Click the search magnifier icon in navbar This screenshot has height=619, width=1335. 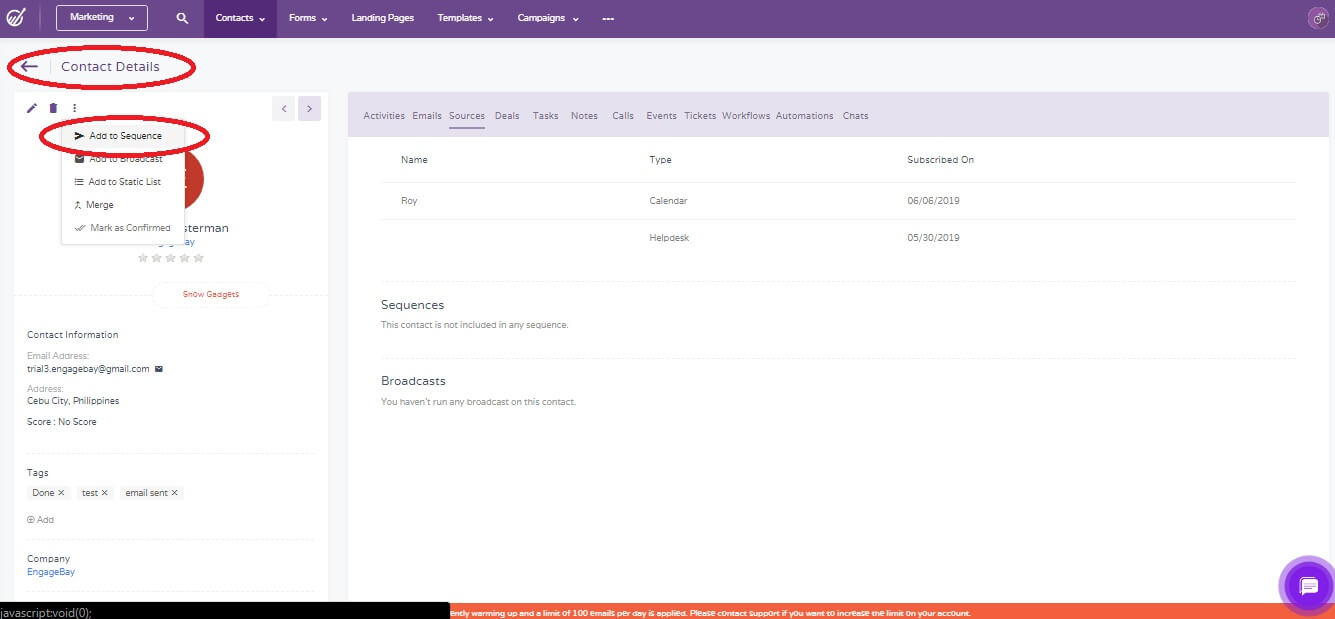179,17
